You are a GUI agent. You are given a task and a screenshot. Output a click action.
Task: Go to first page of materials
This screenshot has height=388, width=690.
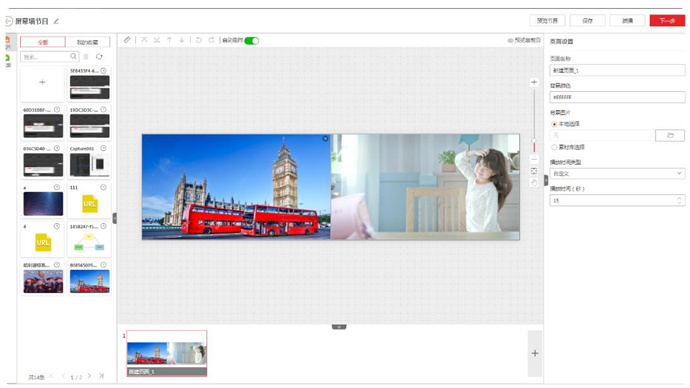(x=51, y=376)
